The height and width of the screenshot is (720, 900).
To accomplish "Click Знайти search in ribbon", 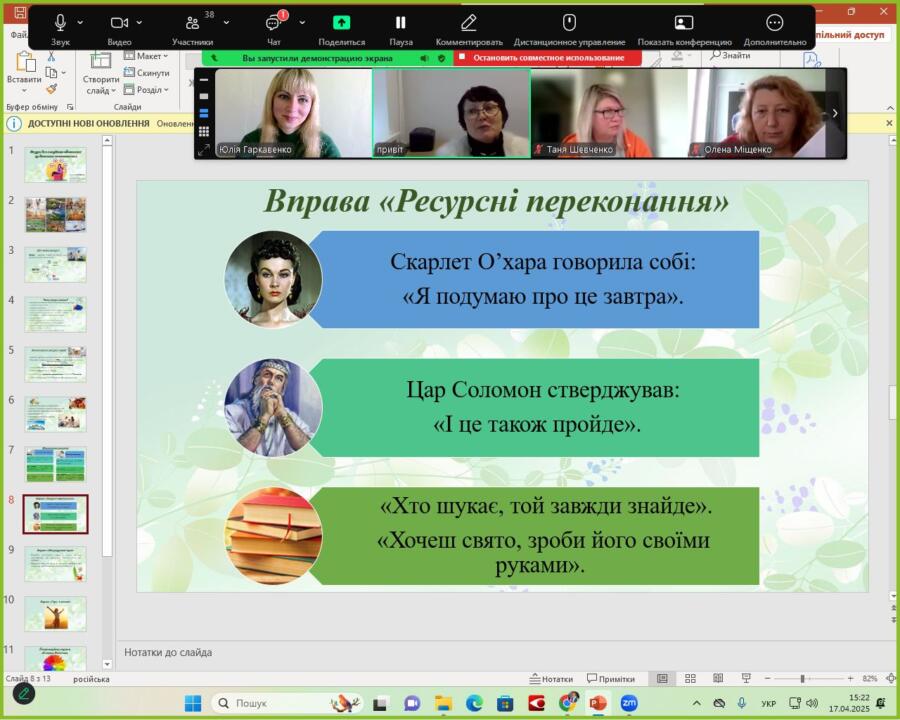I will (x=730, y=55).
